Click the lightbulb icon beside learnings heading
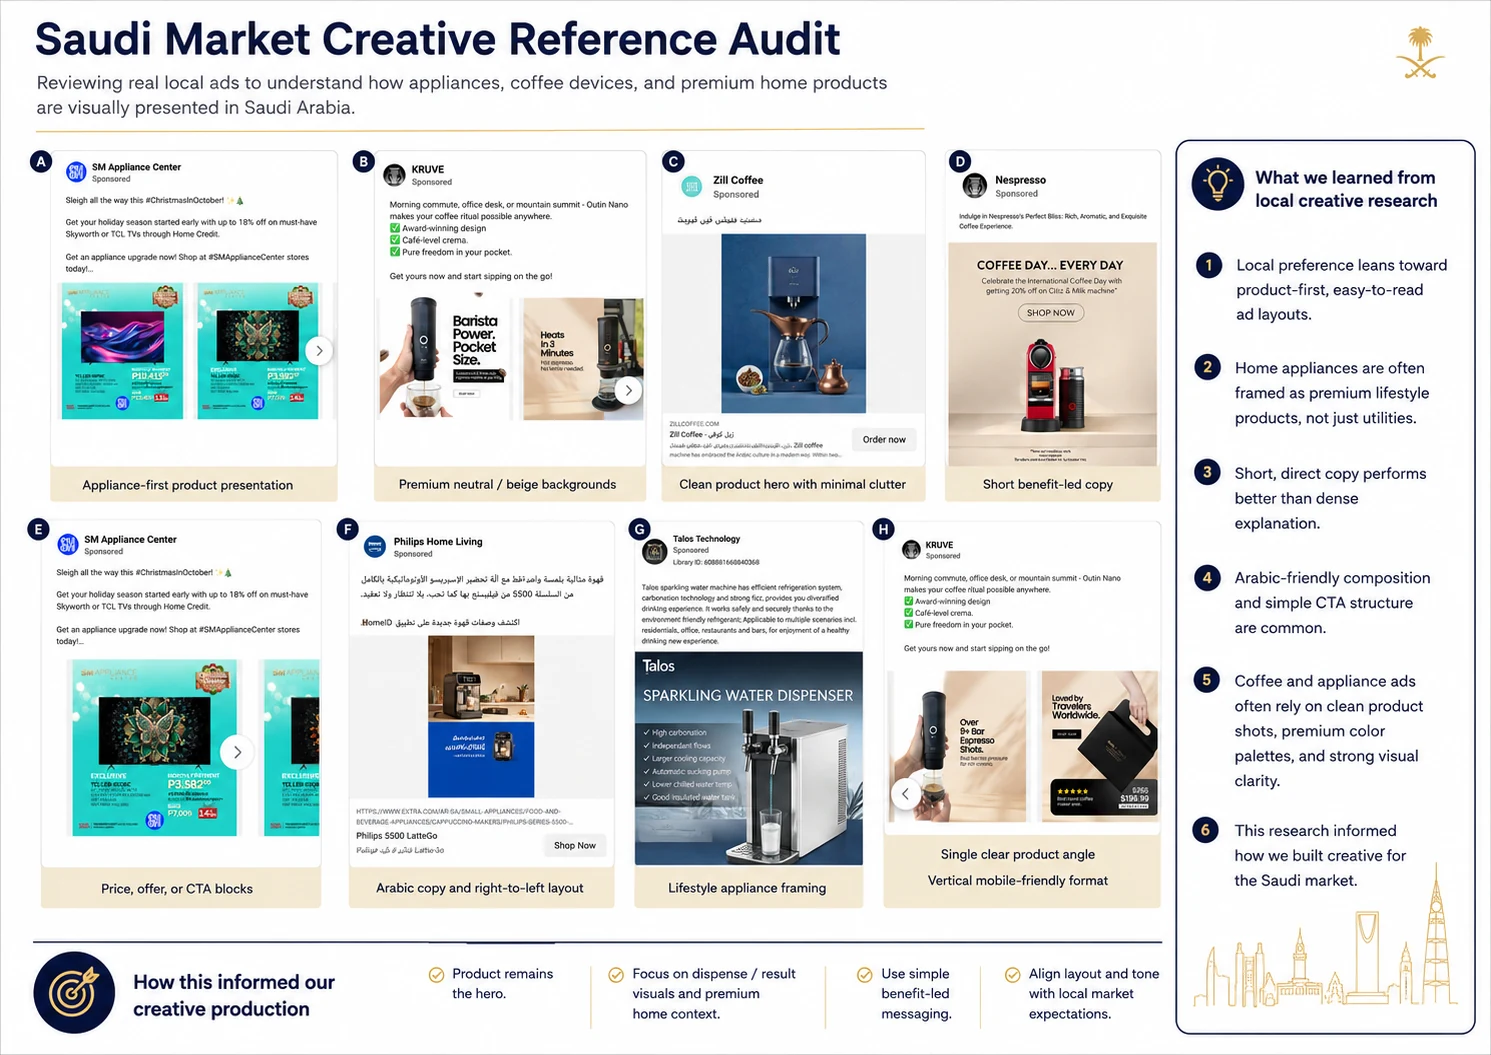 [x=1218, y=184]
